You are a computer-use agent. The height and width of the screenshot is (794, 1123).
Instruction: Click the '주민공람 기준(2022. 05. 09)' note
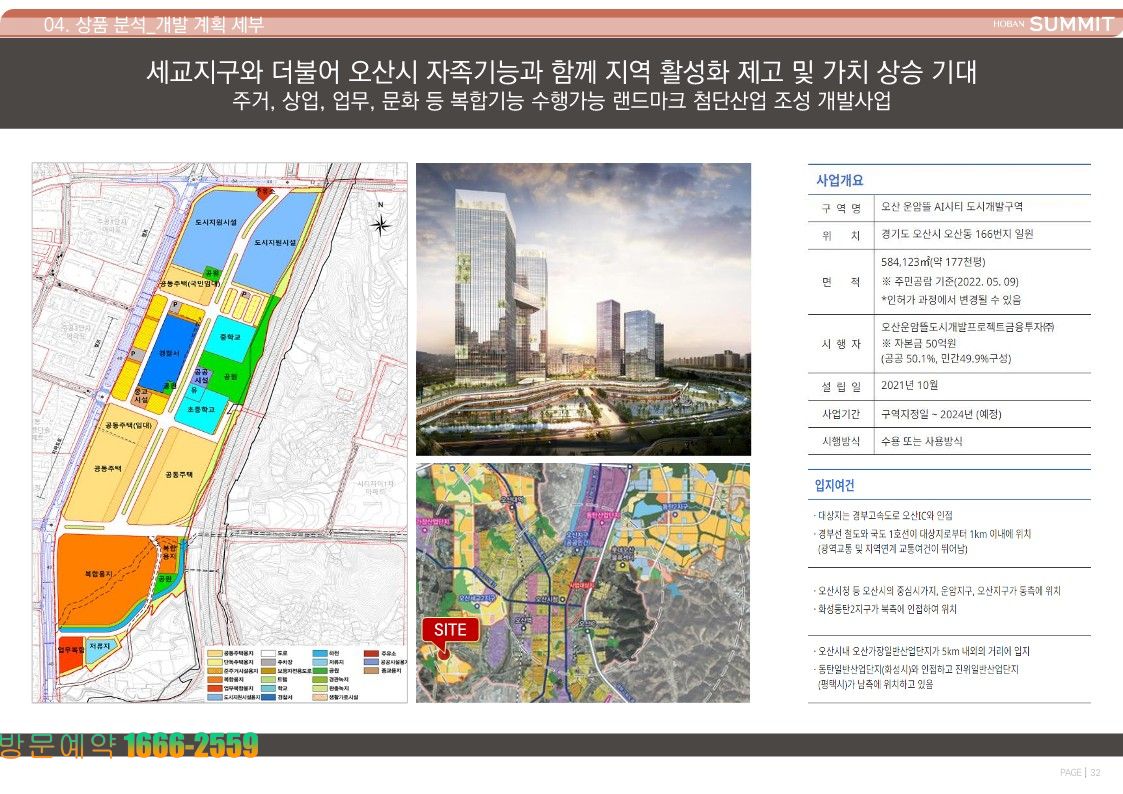click(950, 281)
